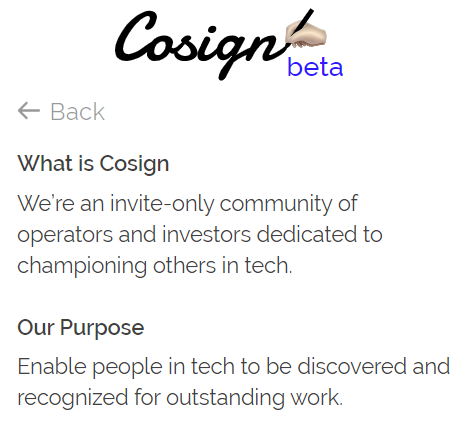
Task: Click the word "discovered" in purpose text
Action: 352,366
